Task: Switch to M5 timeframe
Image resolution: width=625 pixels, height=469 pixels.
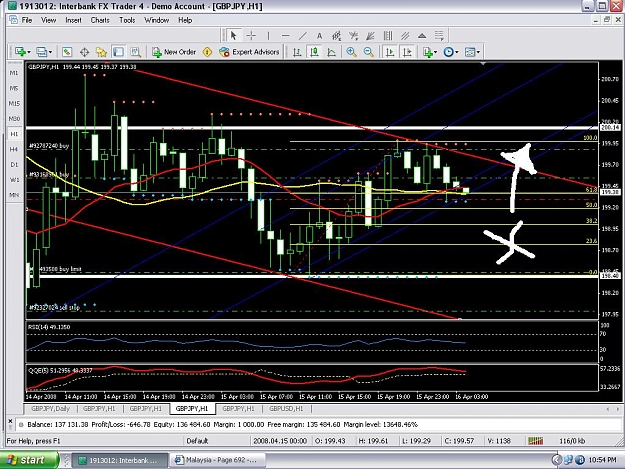Action: click(14, 88)
